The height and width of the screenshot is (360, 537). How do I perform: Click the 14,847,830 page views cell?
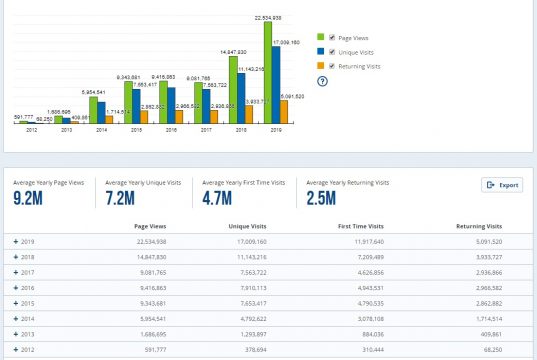click(151, 257)
